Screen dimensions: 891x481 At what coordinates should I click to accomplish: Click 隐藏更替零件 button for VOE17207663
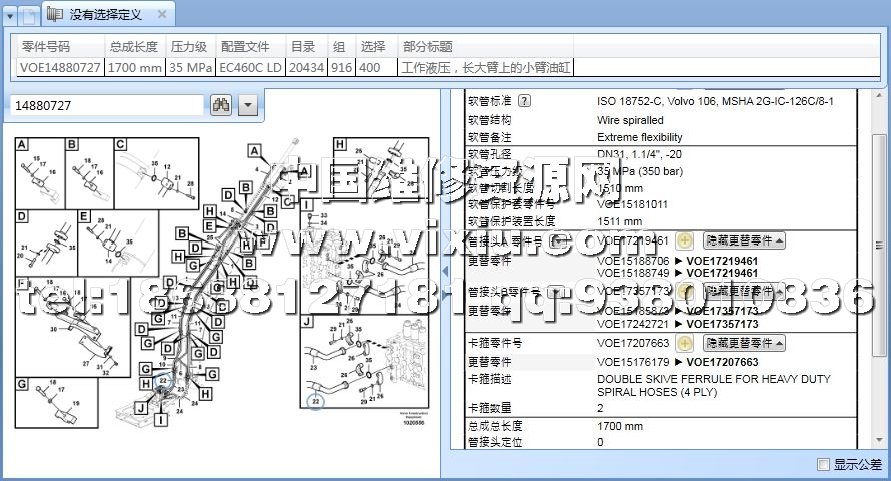tap(743, 343)
